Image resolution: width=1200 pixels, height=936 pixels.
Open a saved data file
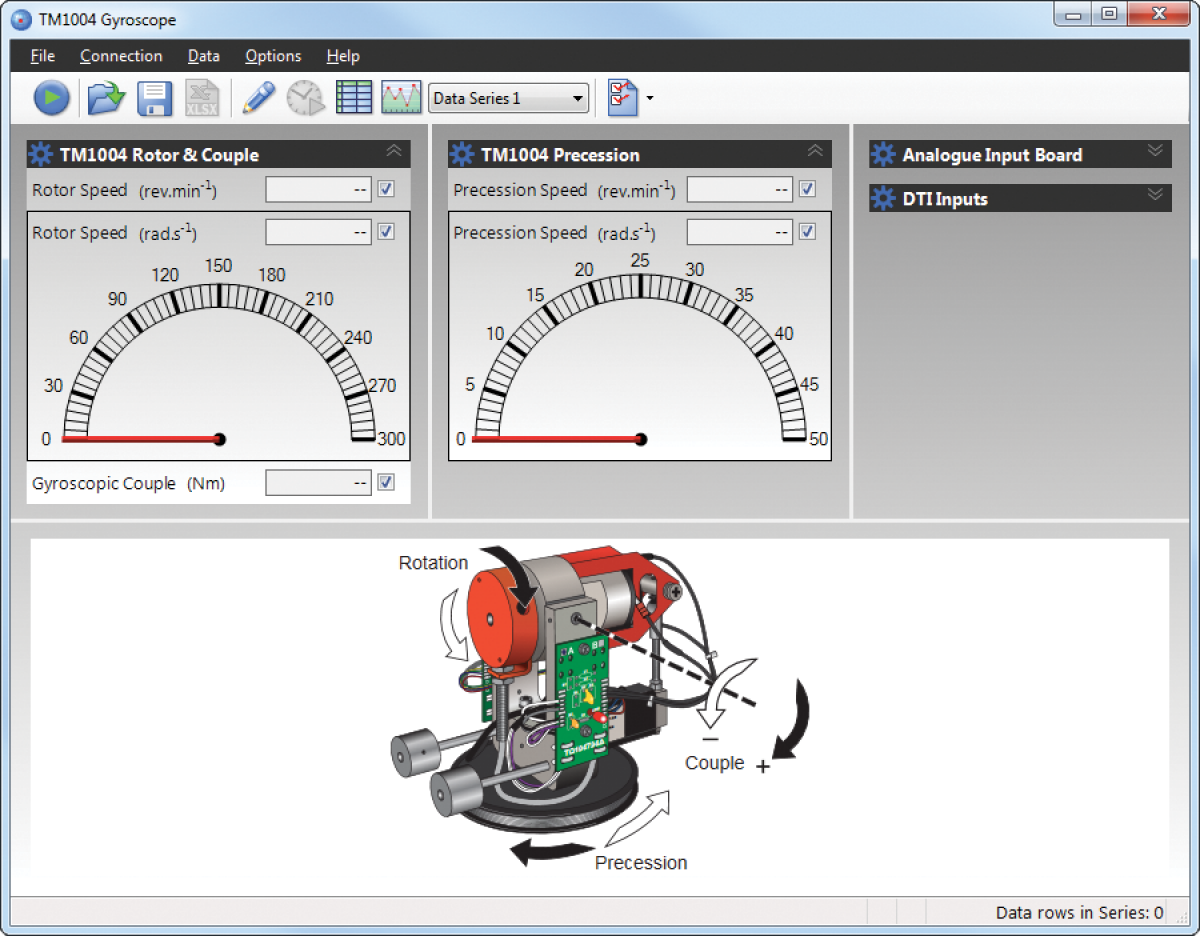click(105, 98)
